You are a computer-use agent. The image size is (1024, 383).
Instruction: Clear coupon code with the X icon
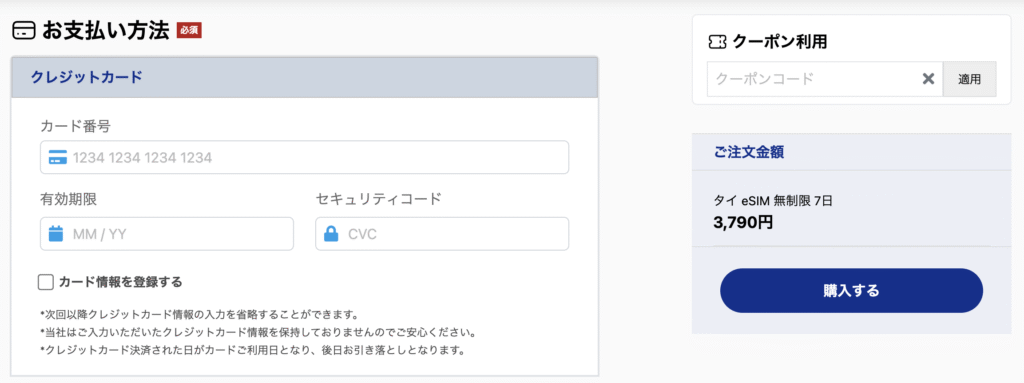point(928,79)
